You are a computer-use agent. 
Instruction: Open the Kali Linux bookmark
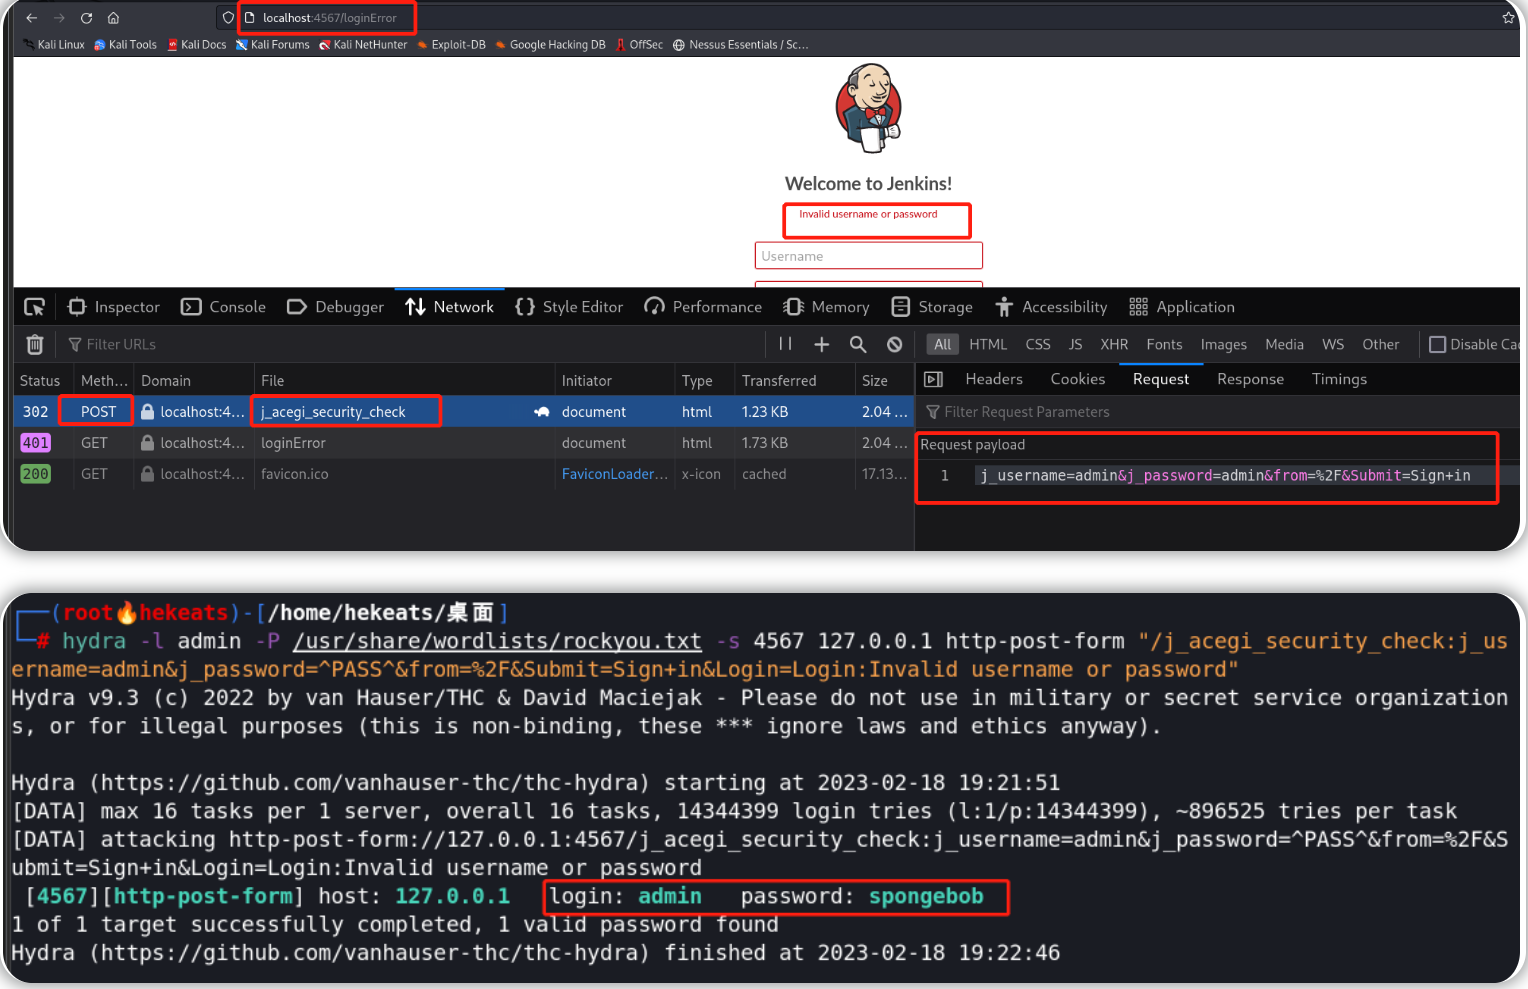click(54, 45)
